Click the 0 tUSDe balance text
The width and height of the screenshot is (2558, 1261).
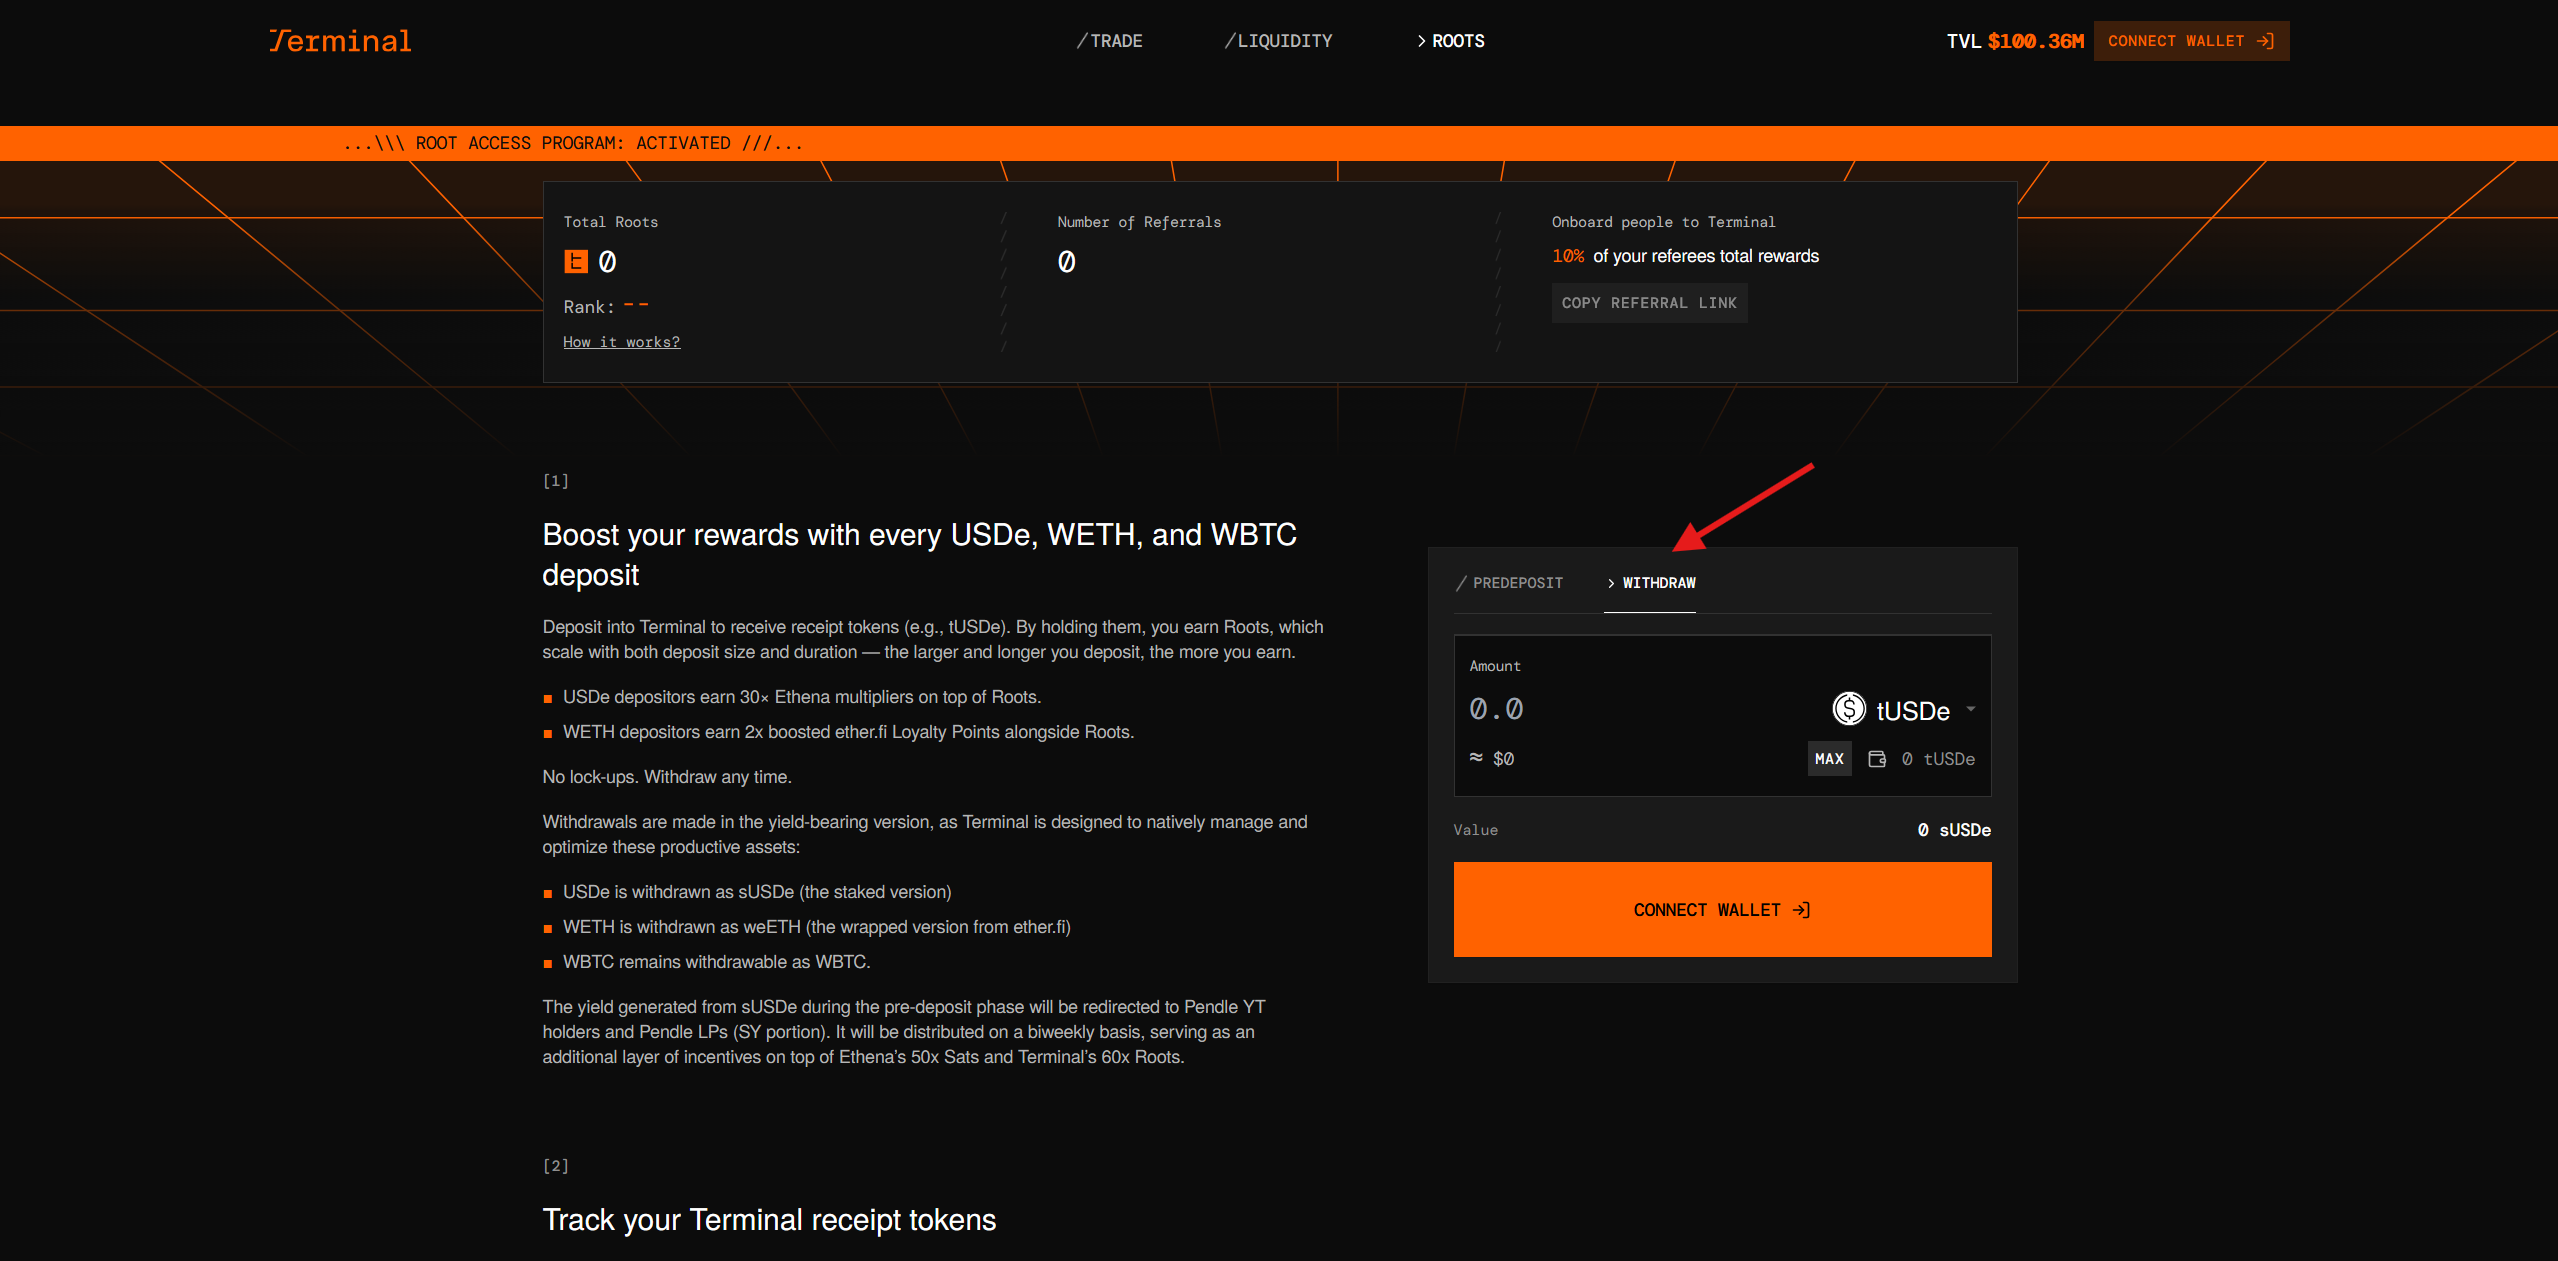coord(1937,760)
